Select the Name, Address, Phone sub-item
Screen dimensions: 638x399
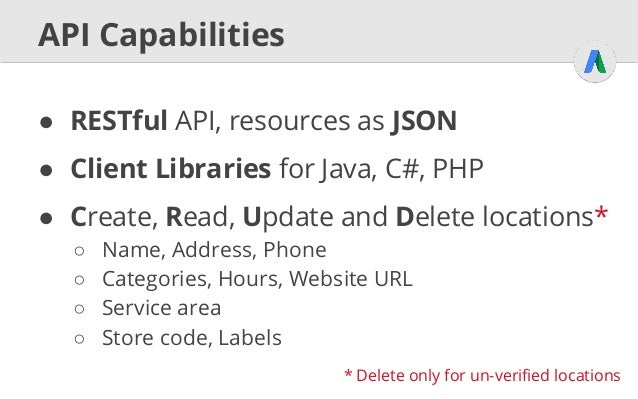[x=214, y=250]
